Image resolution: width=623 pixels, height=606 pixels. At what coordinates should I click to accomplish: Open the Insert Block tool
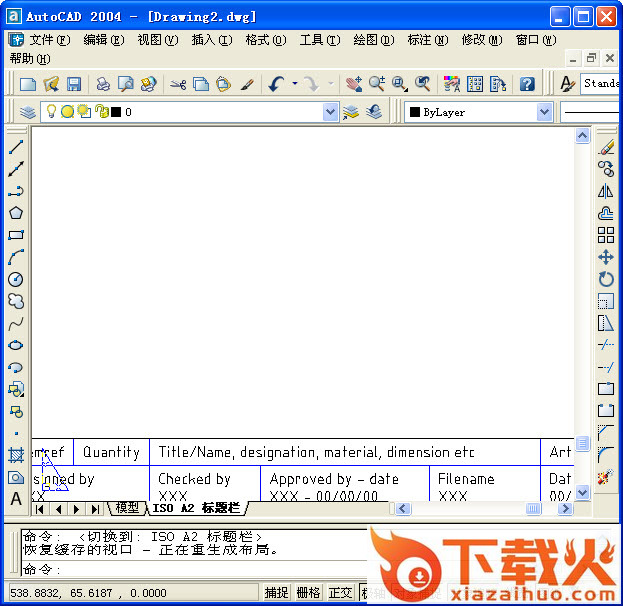point(16,389)
